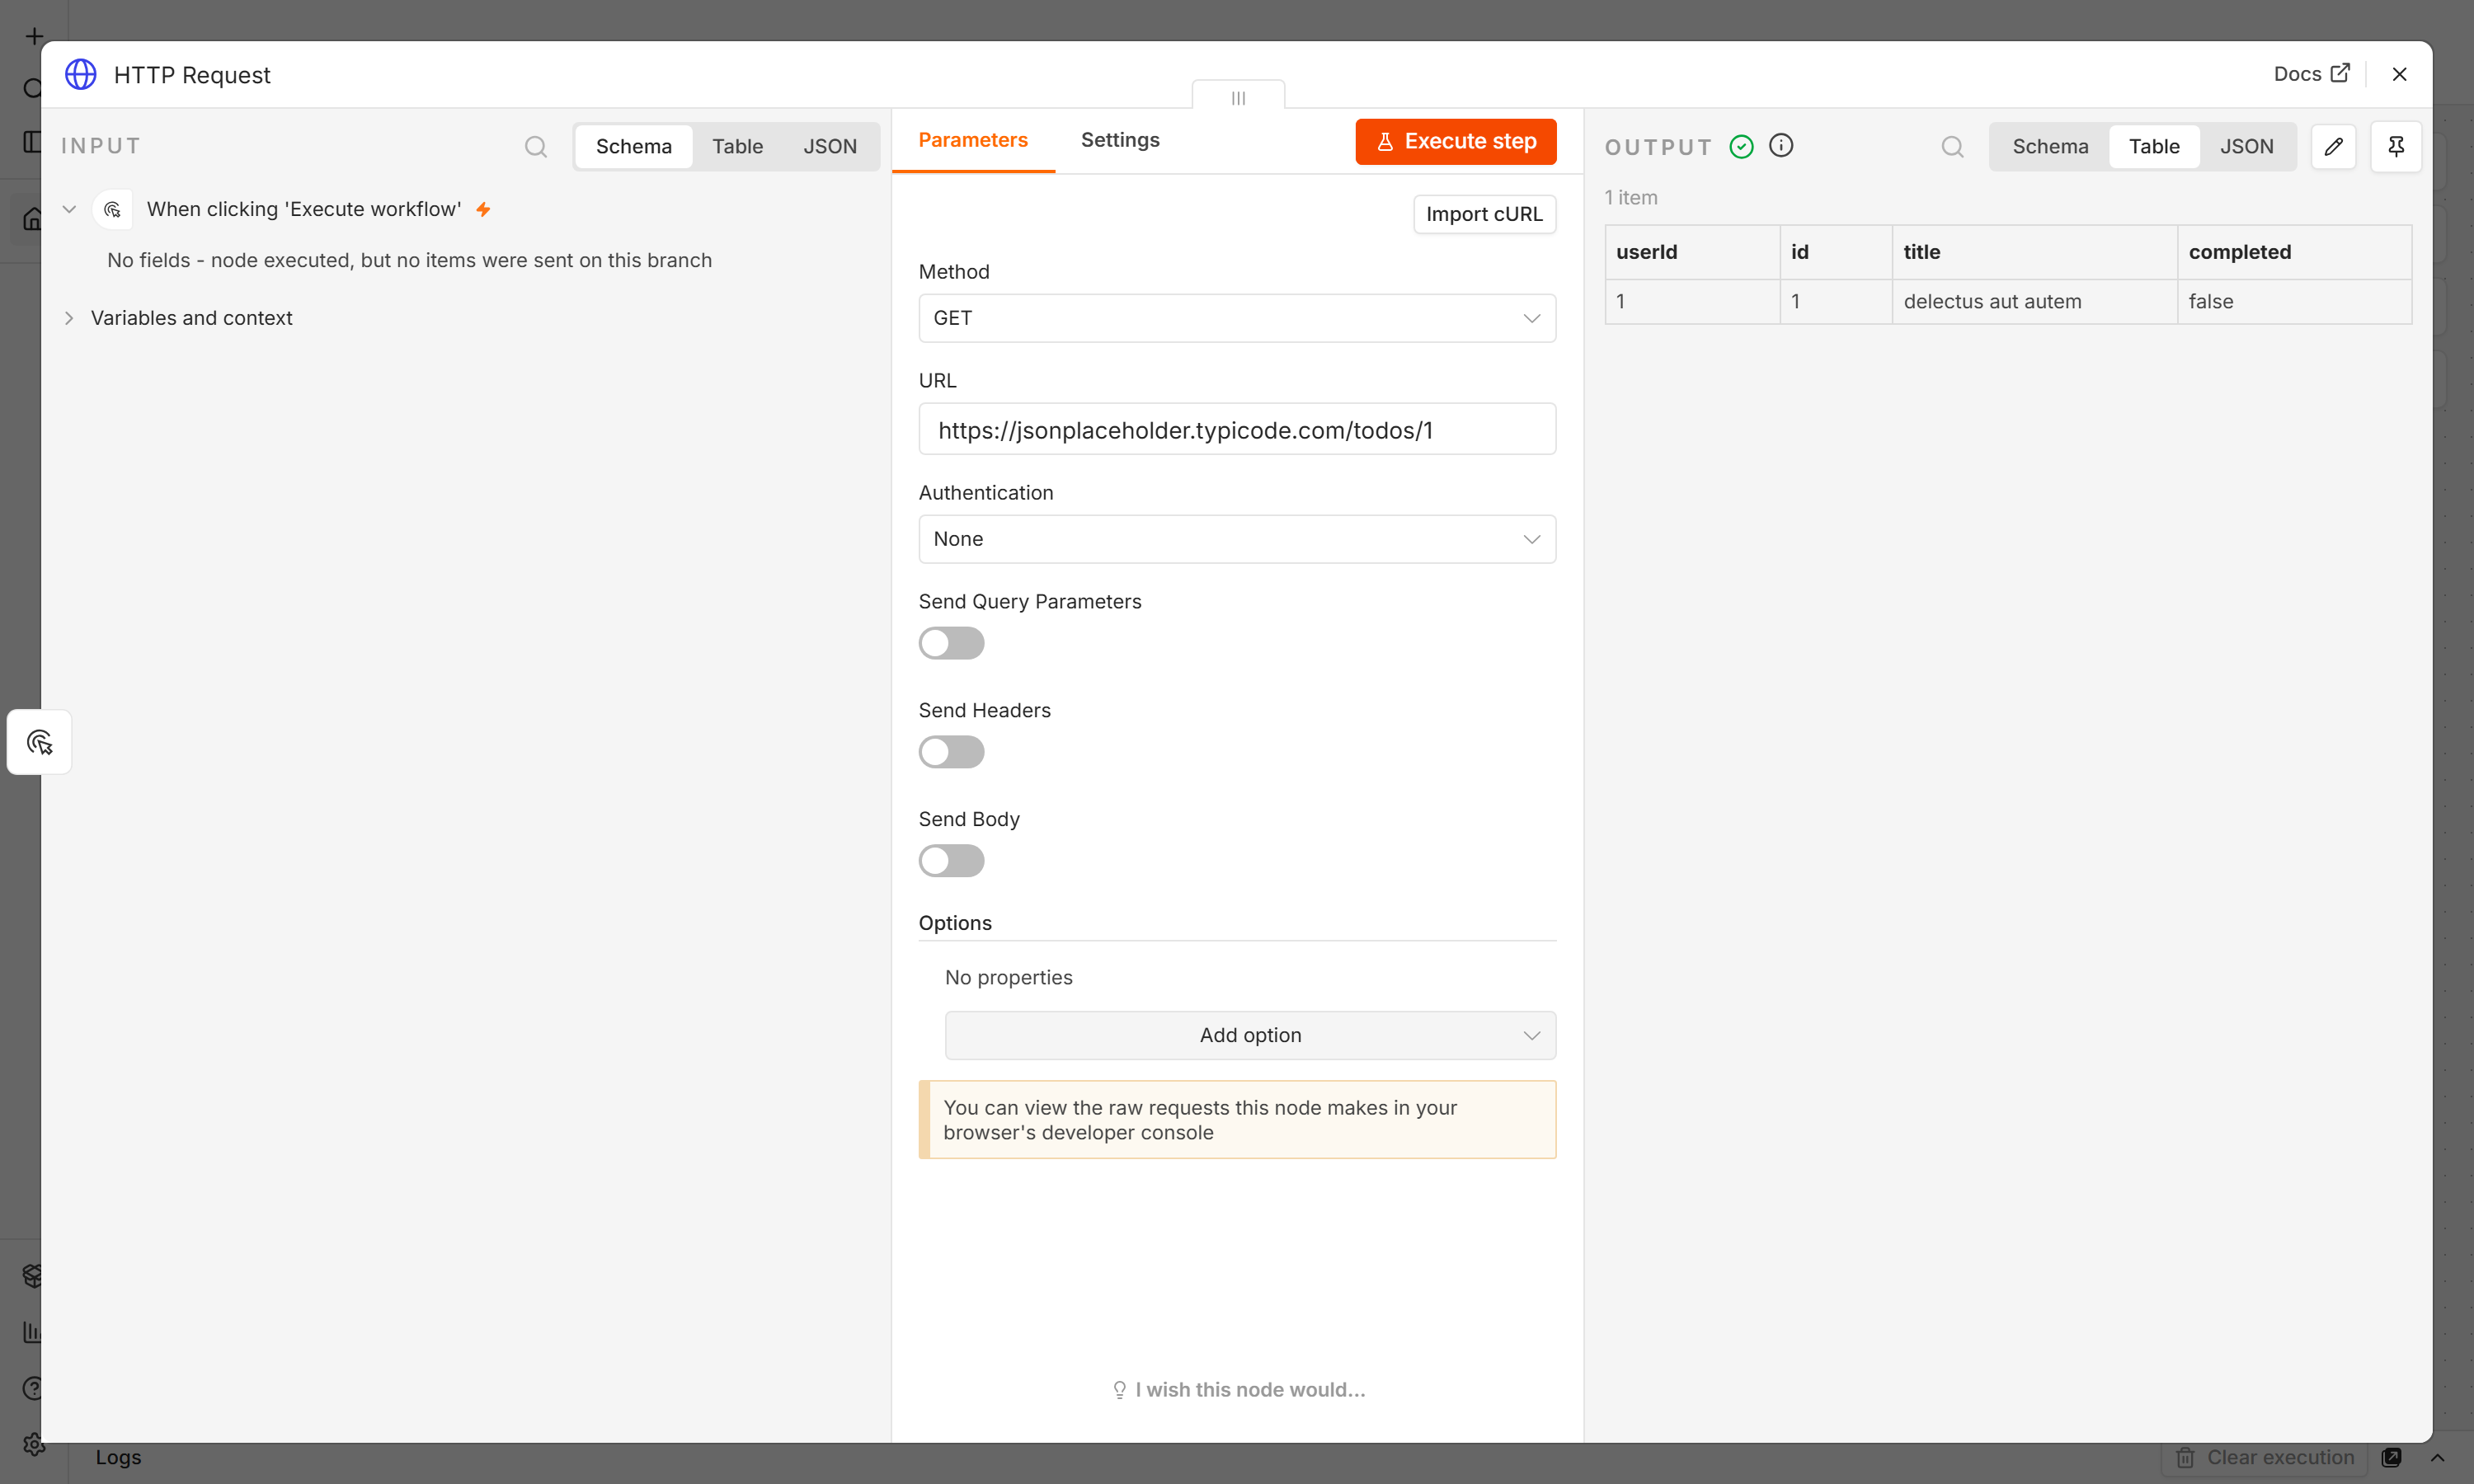Turn on Send Body switch
The height and width of the screenshot is (1484, 2474).
point(951,861)
